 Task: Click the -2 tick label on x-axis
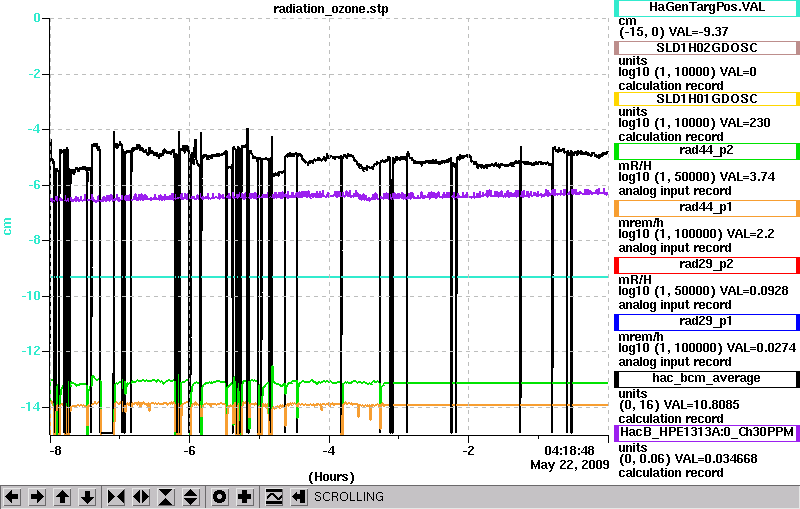point(468,451)
